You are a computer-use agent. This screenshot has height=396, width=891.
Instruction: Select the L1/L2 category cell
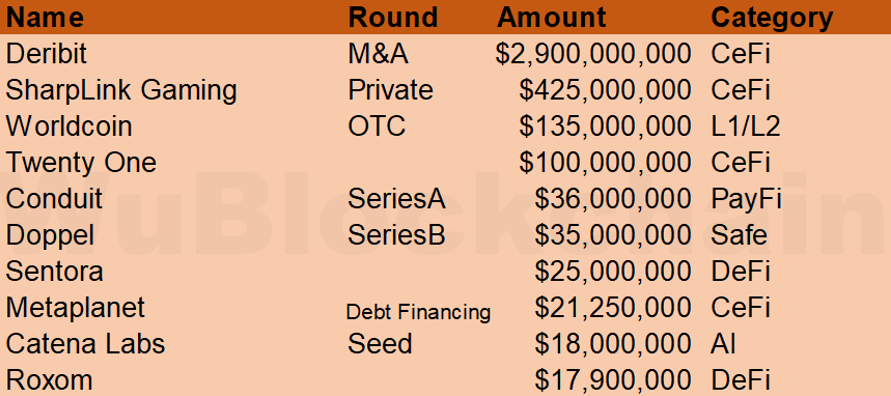[x=746, y=127]
